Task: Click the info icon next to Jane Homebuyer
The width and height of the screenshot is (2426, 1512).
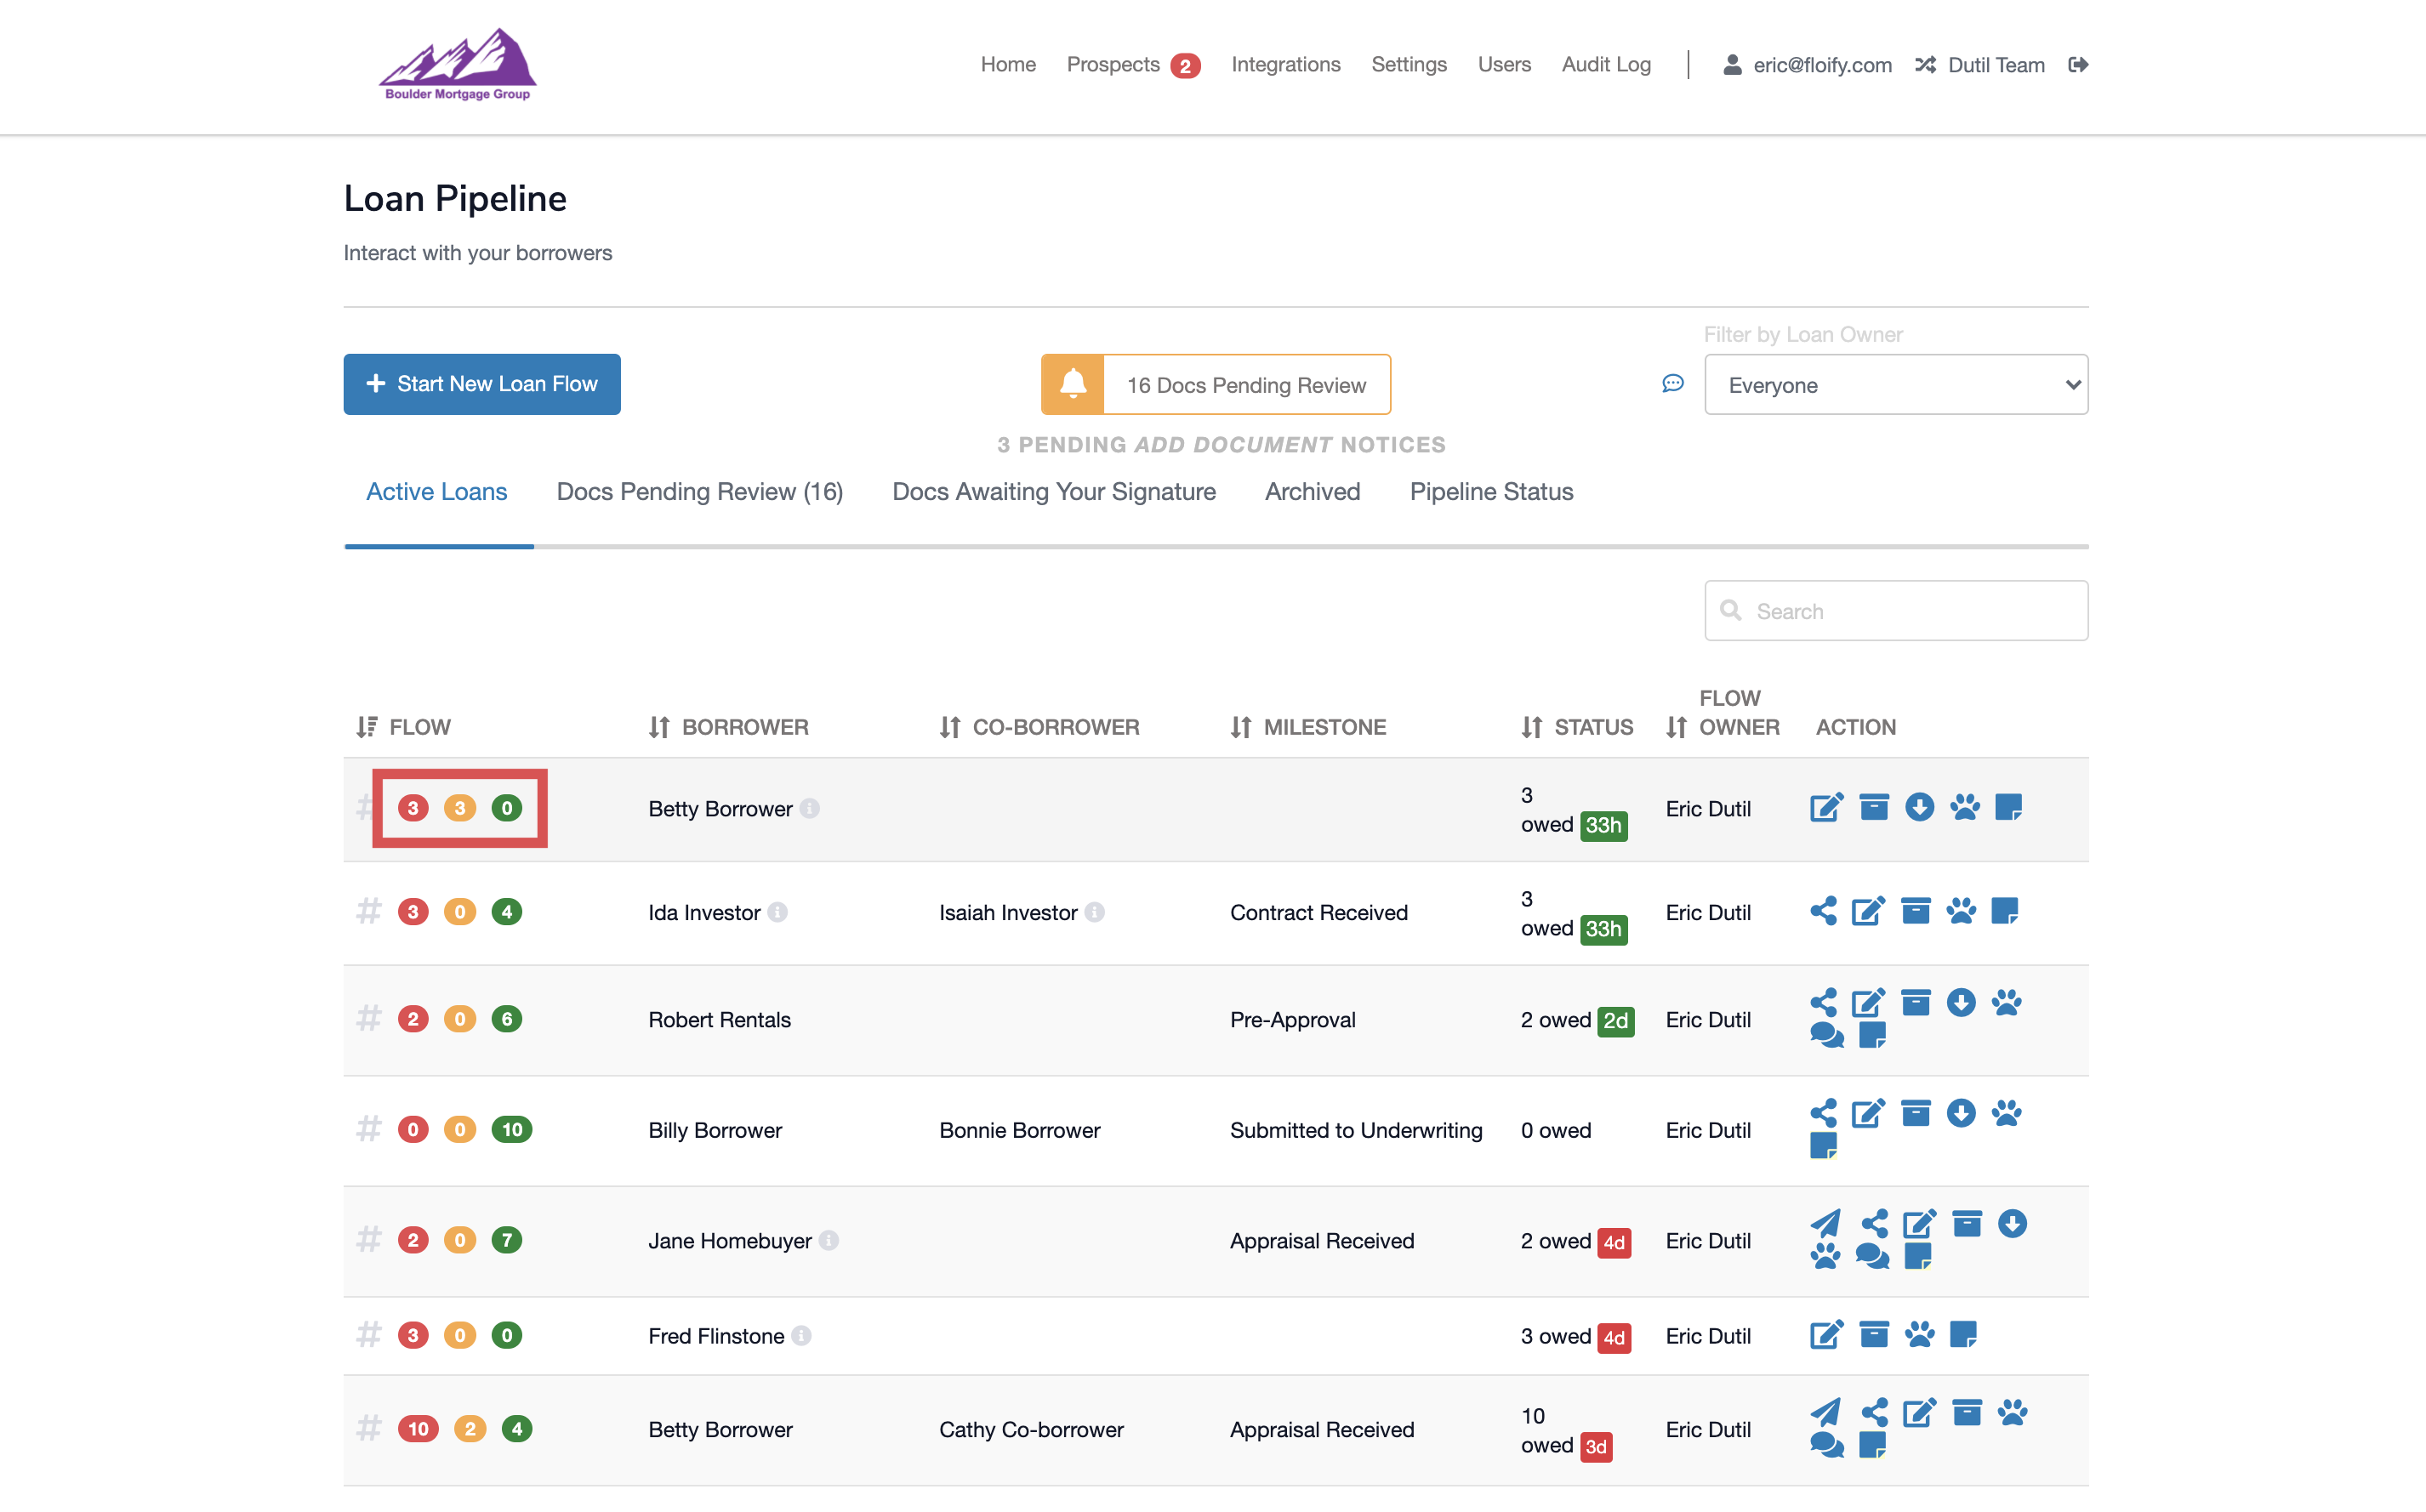Action: 828,1240
